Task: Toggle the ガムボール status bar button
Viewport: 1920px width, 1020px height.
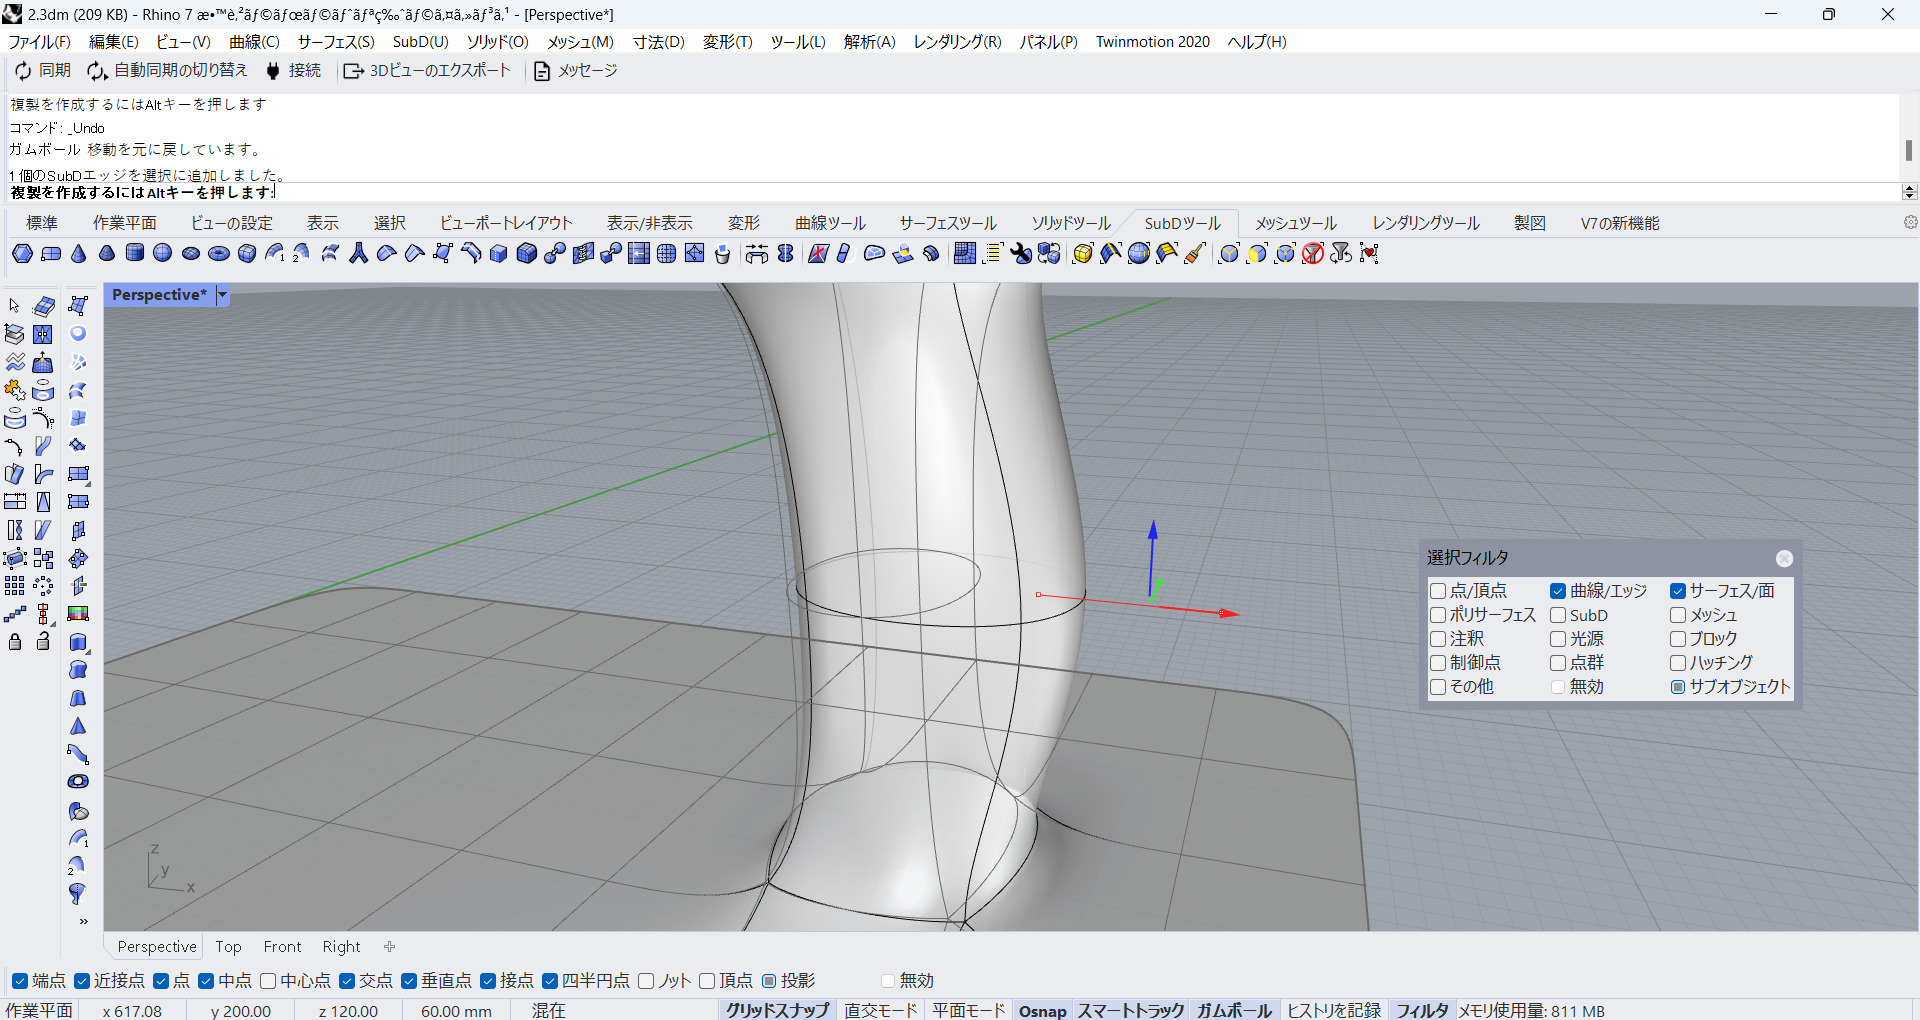Action: pyautogui.click(x=1234, y=1010)
